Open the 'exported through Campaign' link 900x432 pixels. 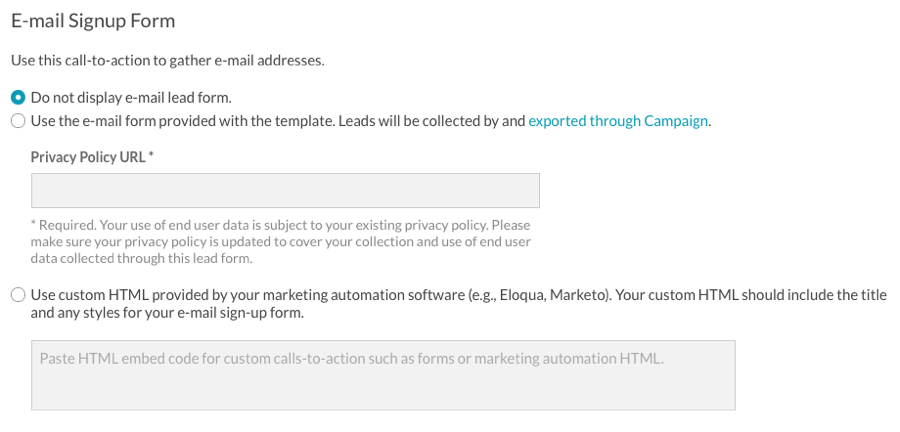pyautogui.click(x=618, y=121)
